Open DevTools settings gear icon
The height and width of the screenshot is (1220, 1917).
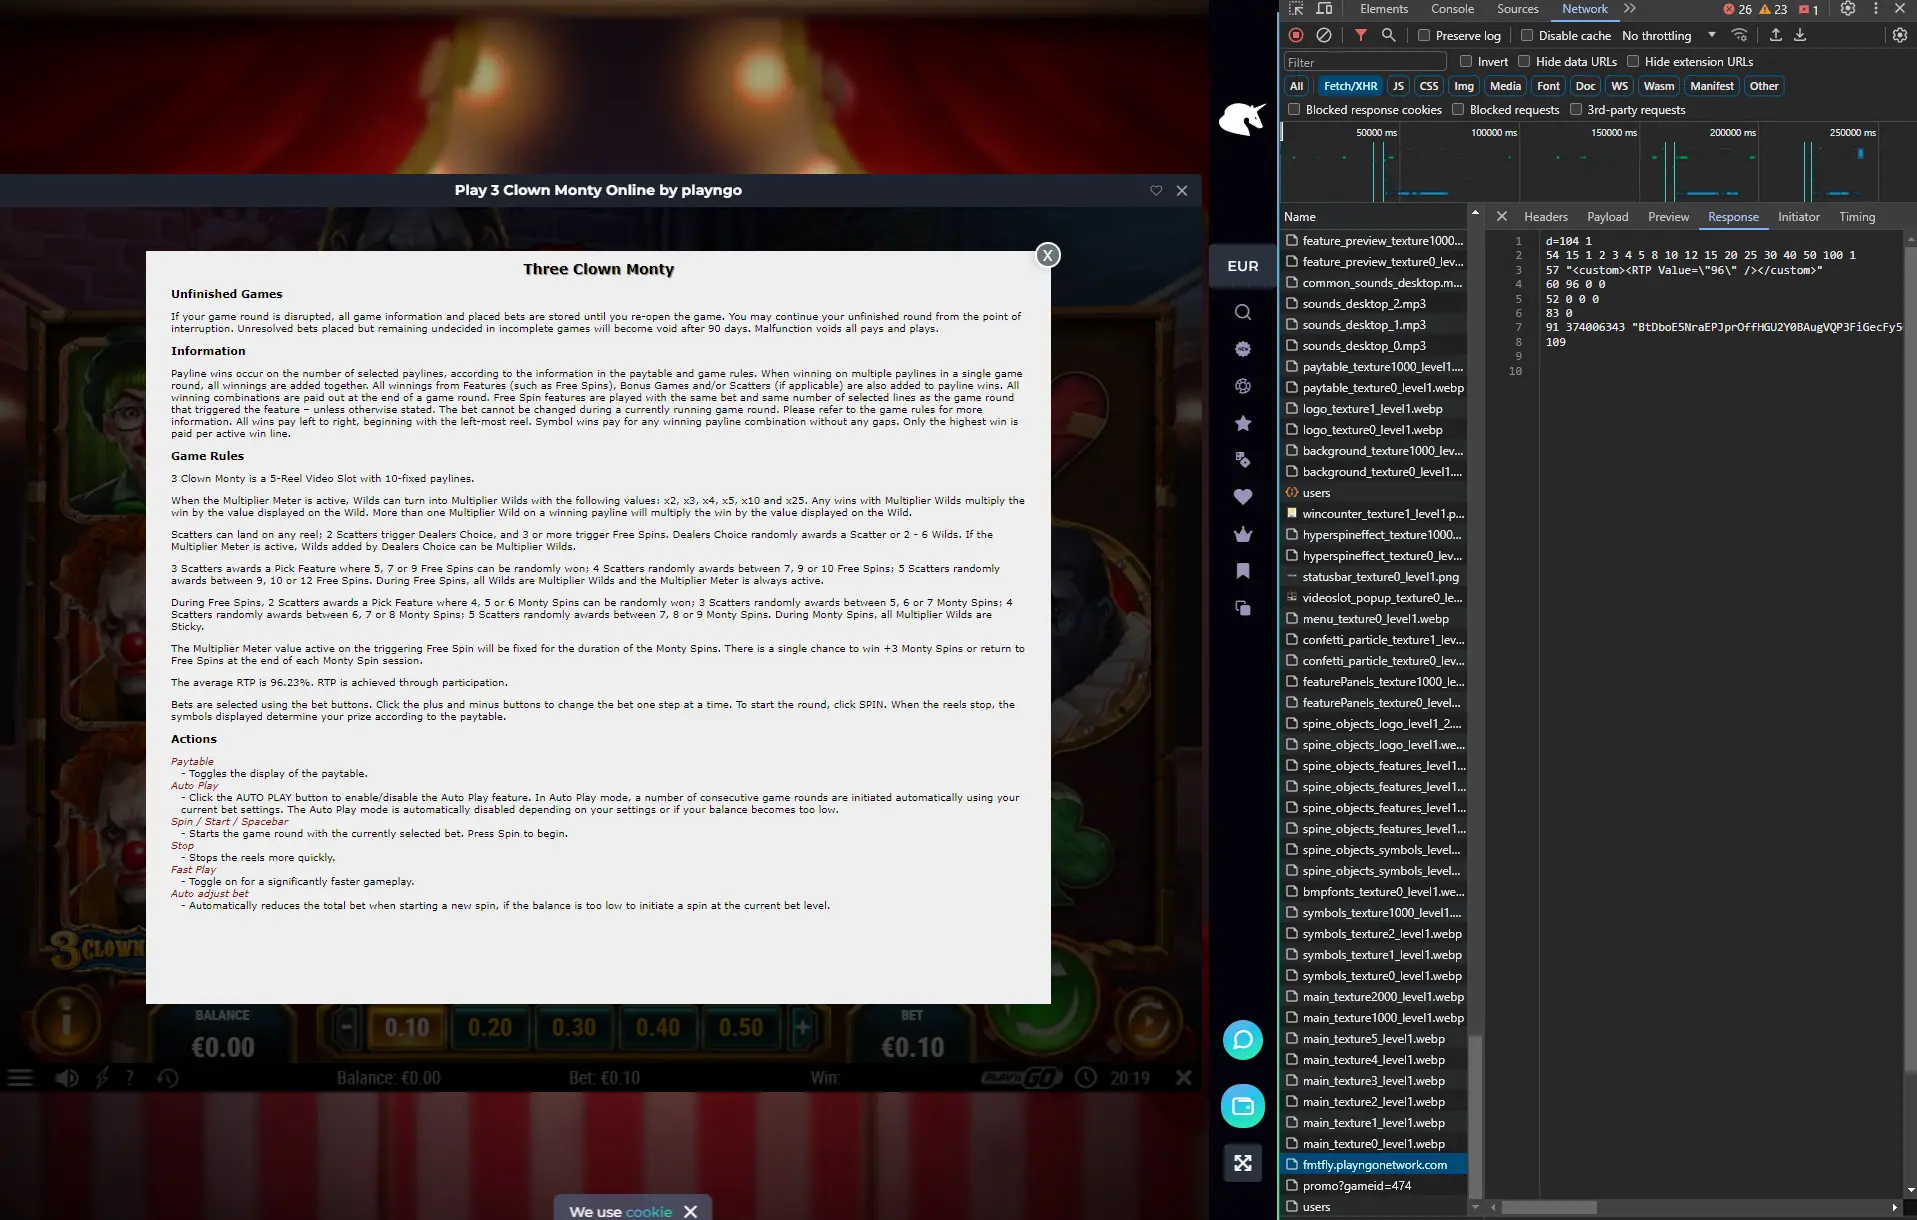point(1848,9)
